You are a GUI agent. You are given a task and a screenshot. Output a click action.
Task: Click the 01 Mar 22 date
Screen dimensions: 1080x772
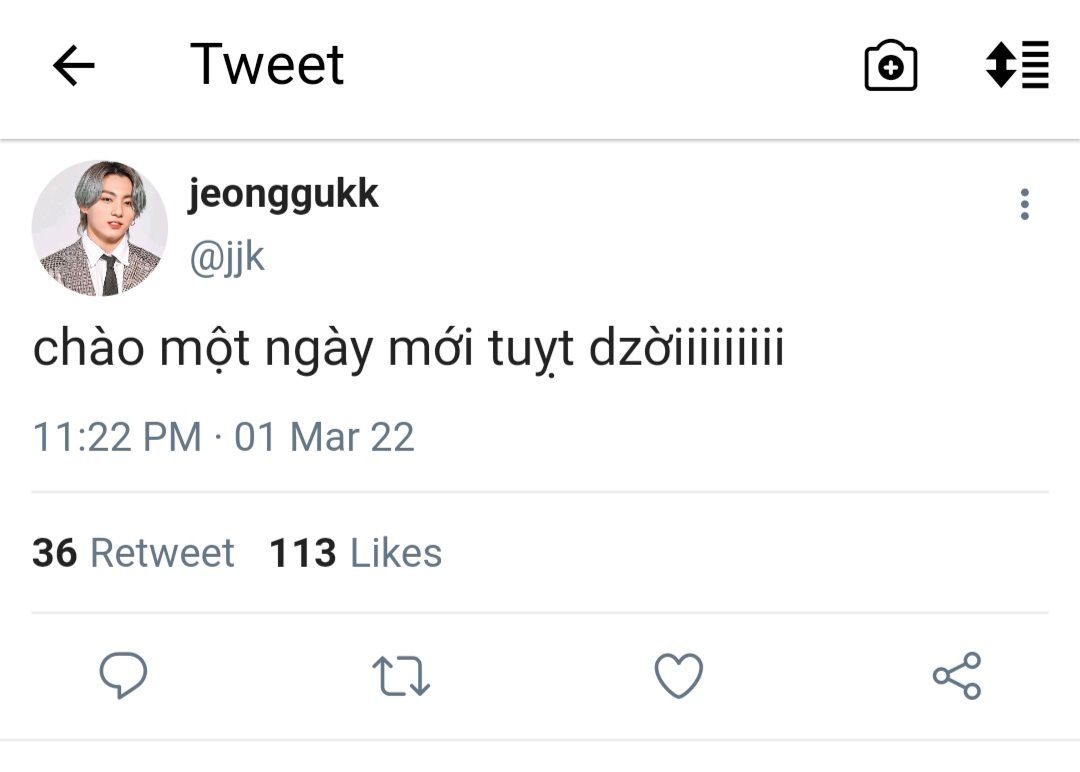(x=324, y=437)
